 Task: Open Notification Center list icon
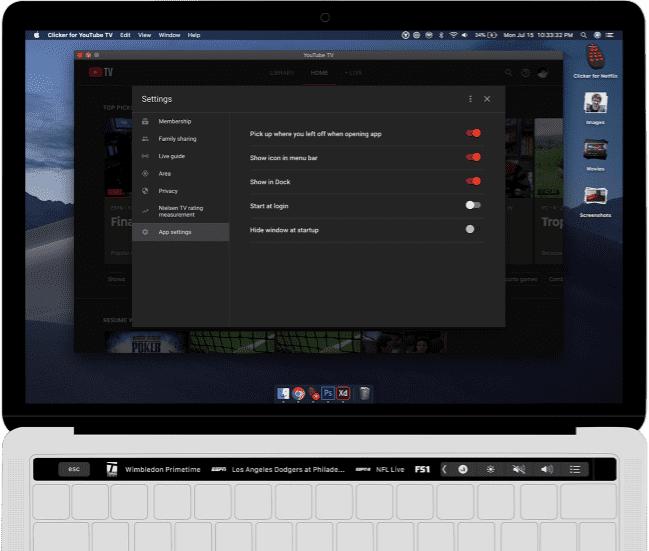pyautogui.click(x=610, y=35)
